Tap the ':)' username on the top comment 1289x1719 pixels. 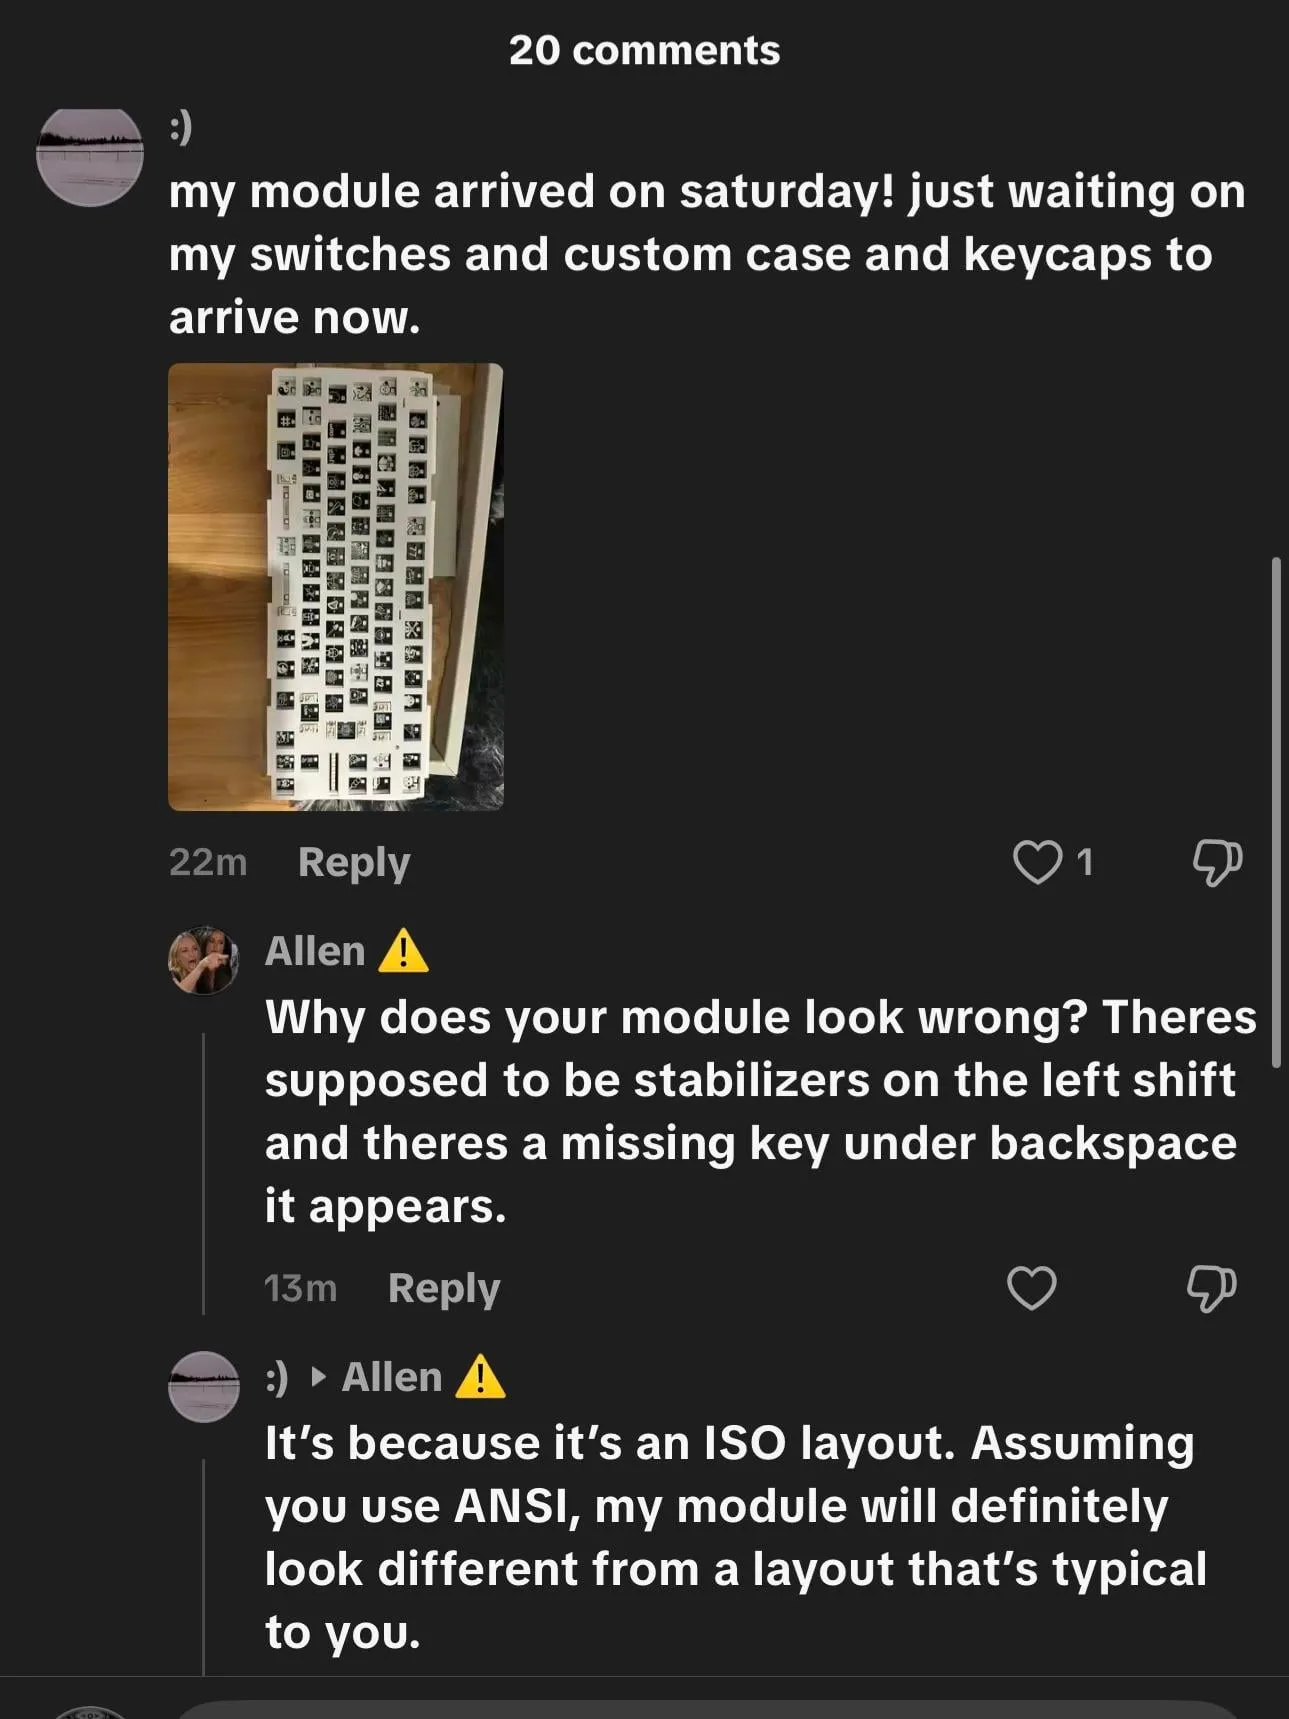[180, 127]
